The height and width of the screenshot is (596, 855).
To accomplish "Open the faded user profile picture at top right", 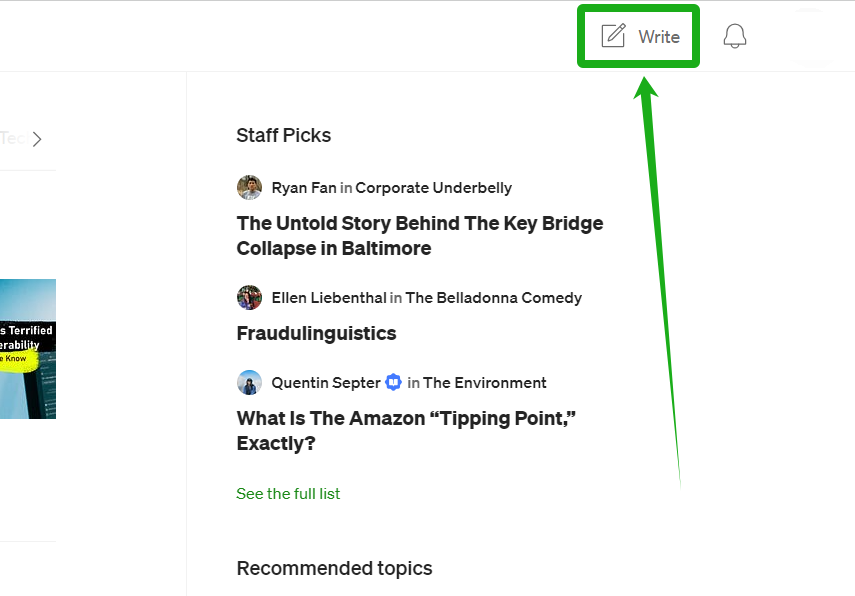I will click(x=812, y=36).
